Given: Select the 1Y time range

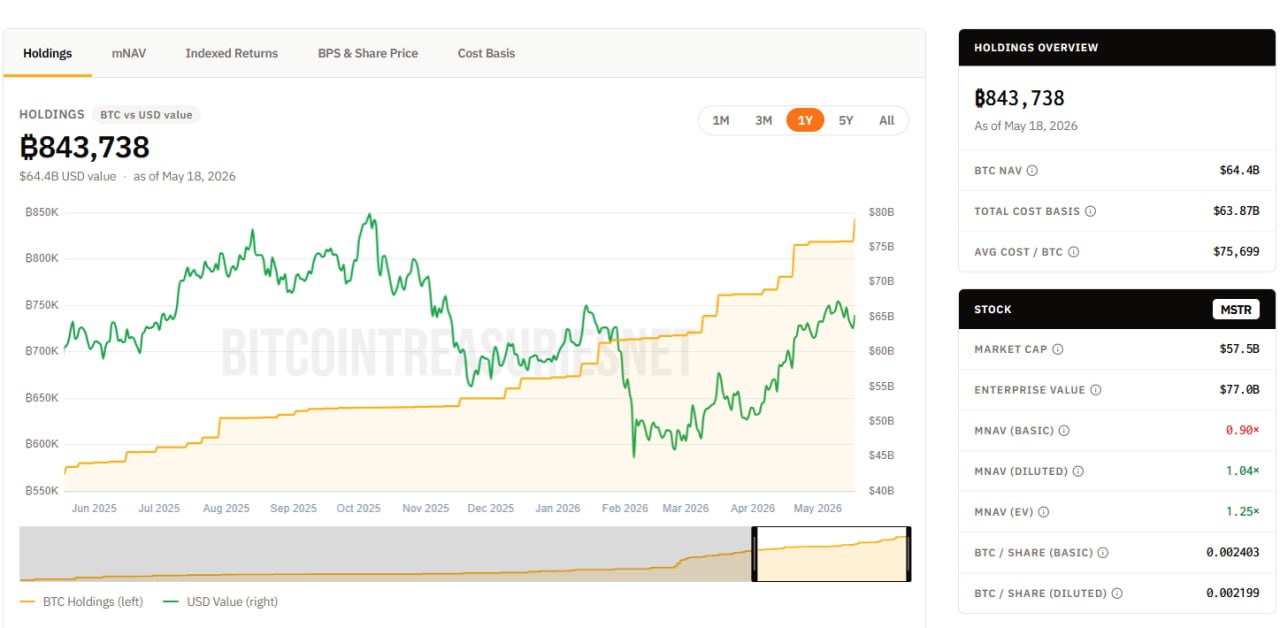Looking at the screenshot, I should 805,120.
